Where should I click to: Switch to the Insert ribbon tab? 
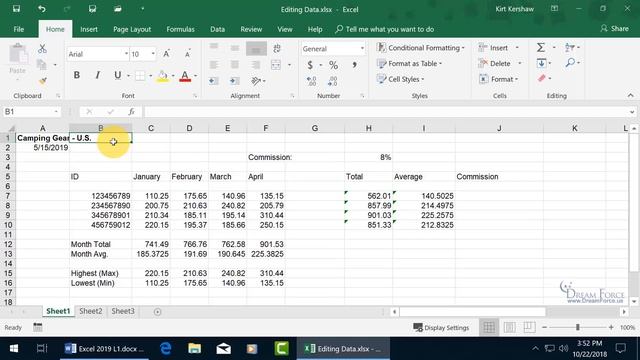89,29
